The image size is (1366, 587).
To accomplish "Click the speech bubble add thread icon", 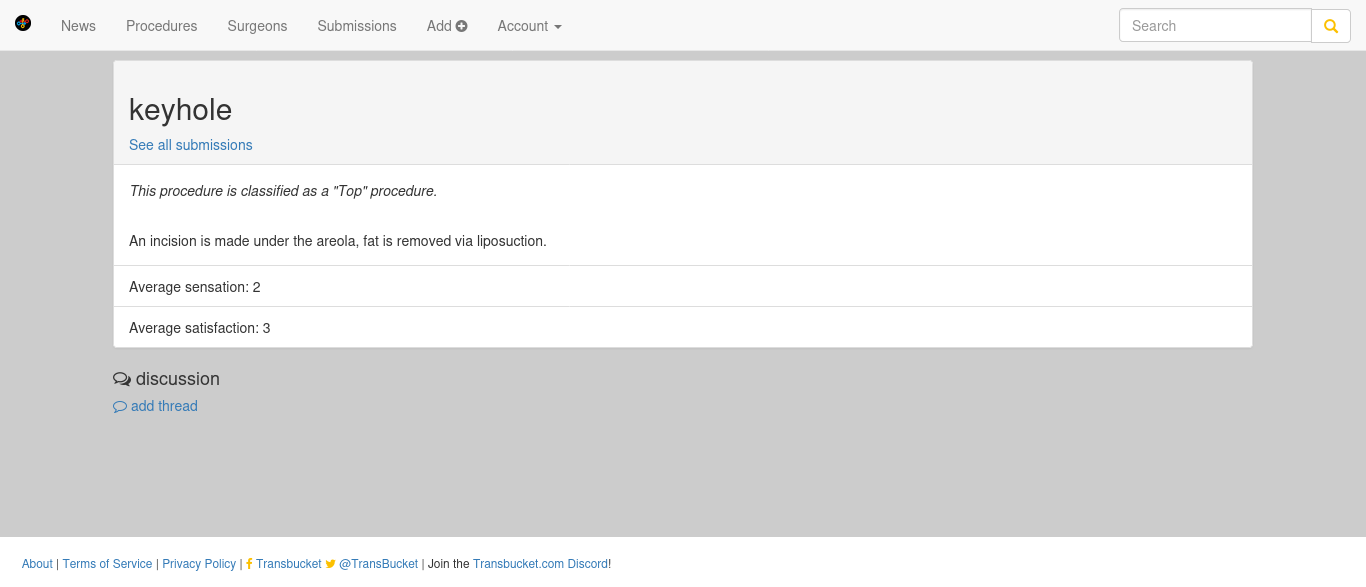I will 120,407.
